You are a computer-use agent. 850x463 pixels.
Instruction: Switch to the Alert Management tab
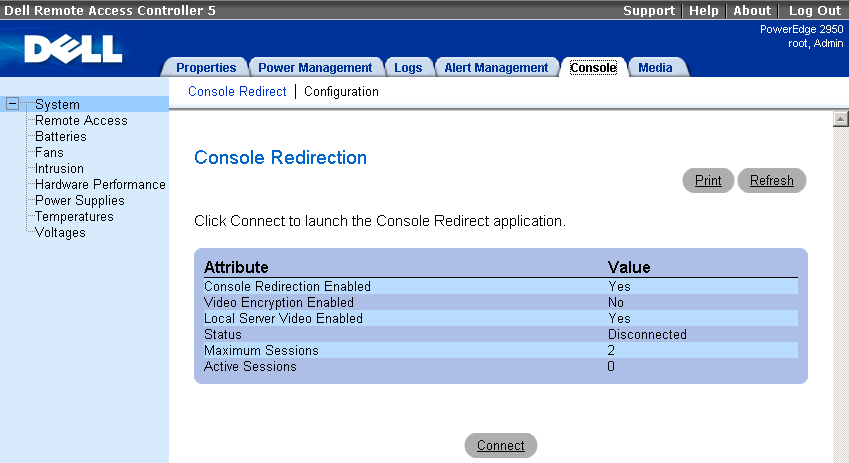(496, 67)
